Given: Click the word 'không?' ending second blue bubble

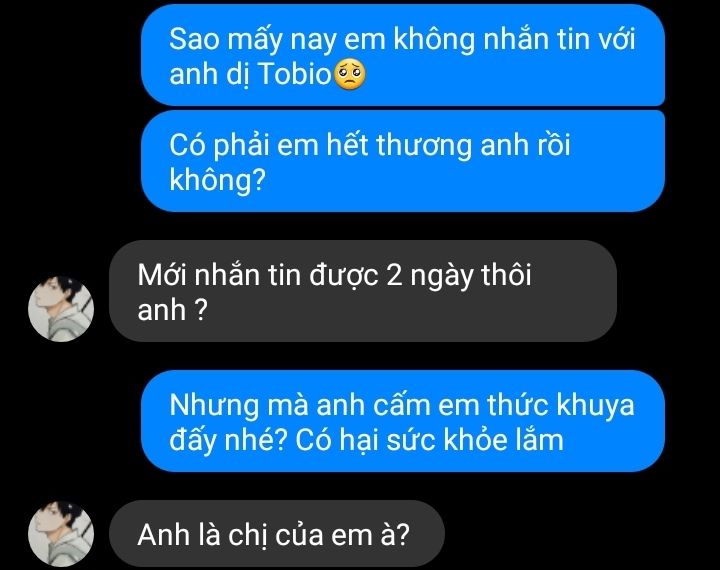Looking at the screenshot, I should pyautogui.click(x=218, y=180).
